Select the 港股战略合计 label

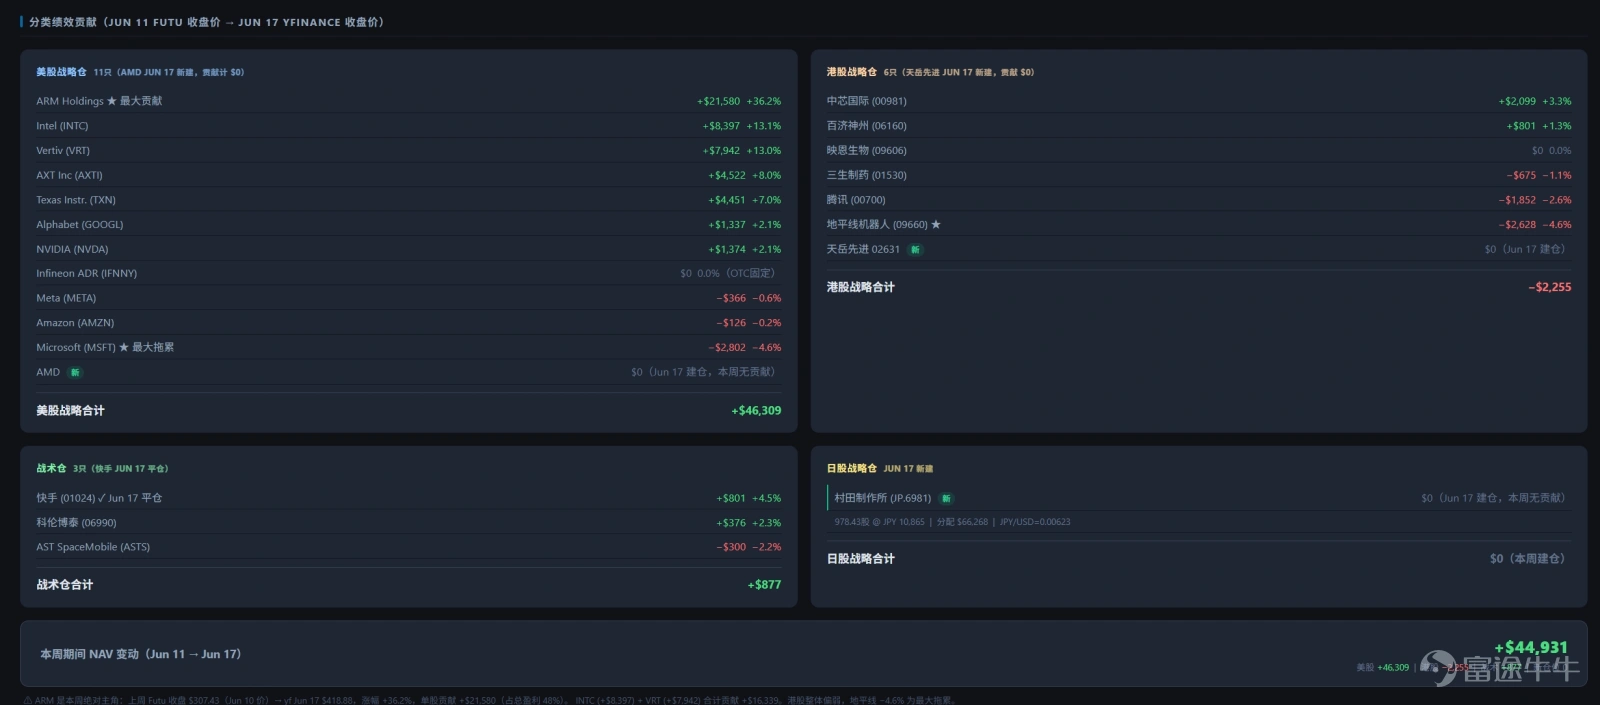point(861,287)
